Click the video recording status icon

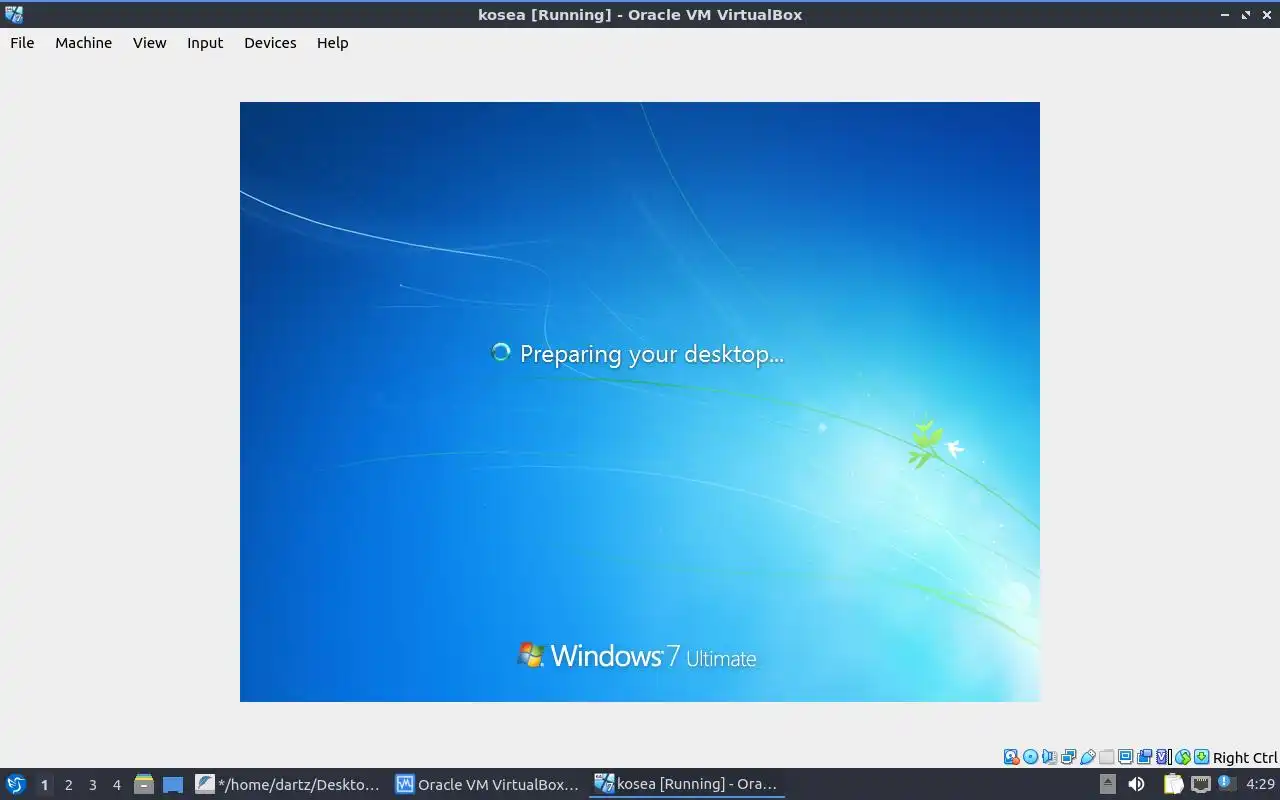[1144, 757]
